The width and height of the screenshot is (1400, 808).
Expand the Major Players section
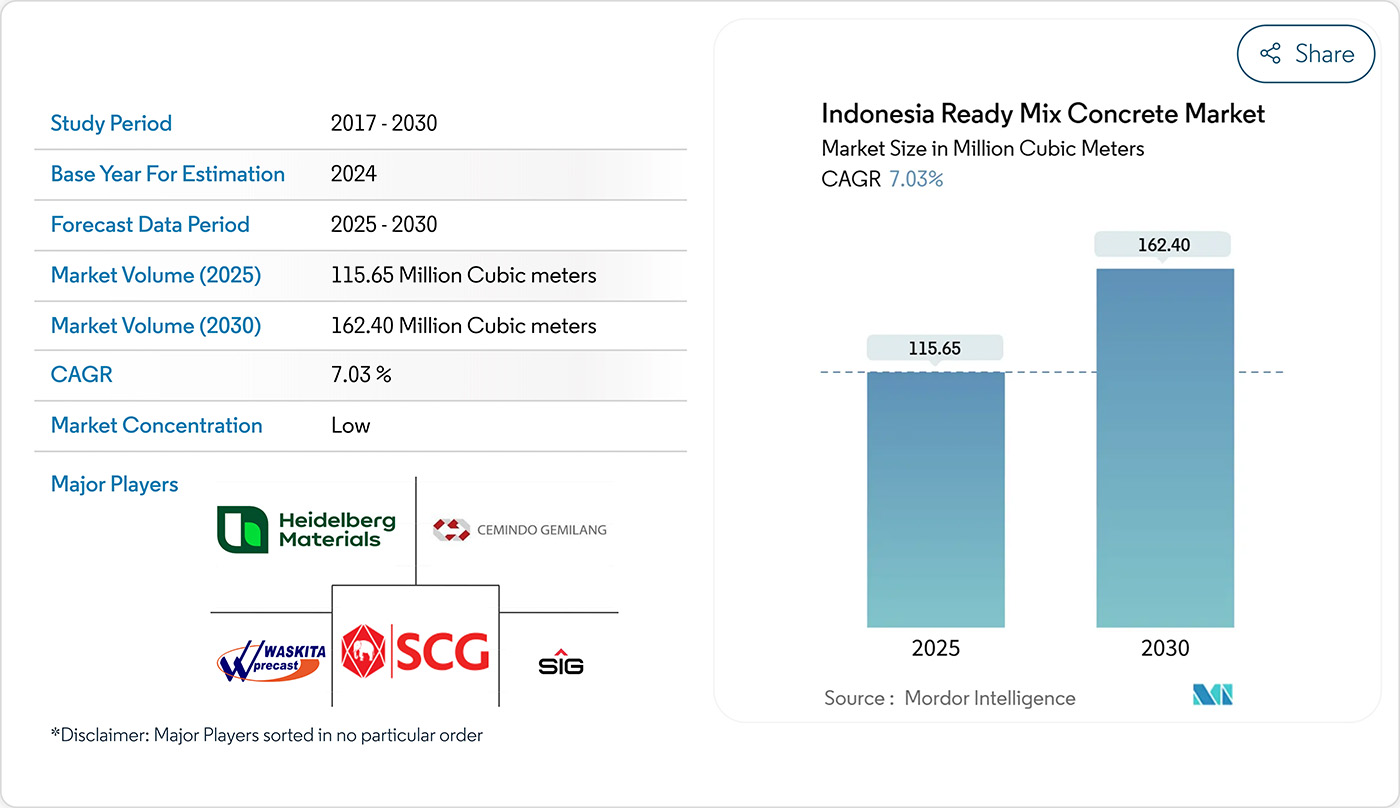[x=114, y=484]
